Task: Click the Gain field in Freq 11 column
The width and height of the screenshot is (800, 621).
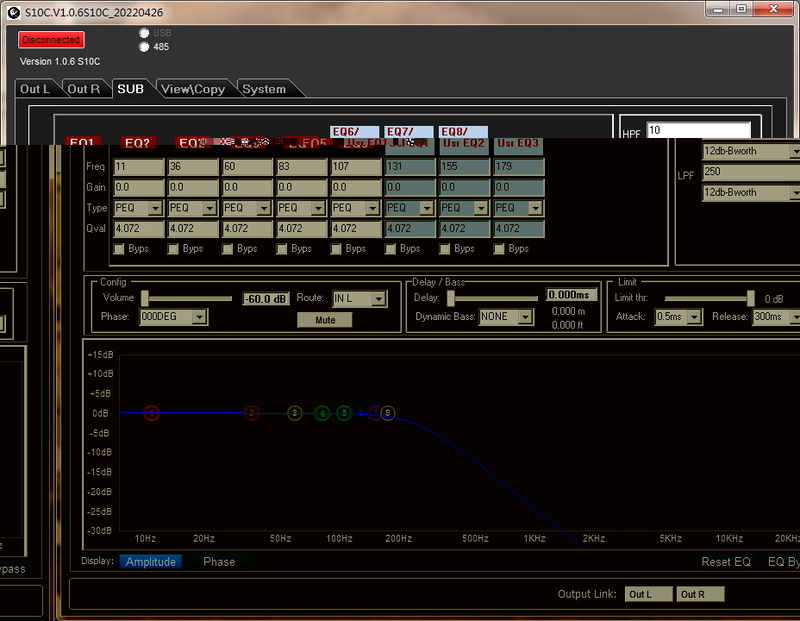Action: [x=139, y=188]
